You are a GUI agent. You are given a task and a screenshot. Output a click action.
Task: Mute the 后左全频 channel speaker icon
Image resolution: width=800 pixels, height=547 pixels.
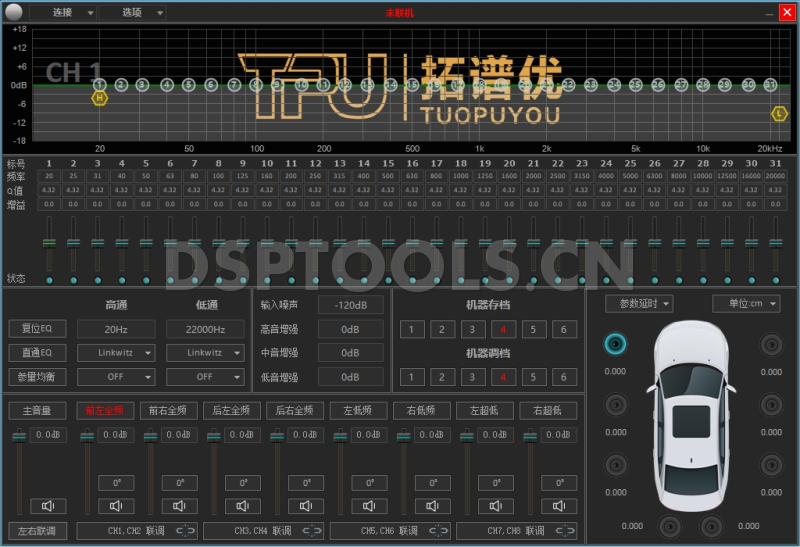coord(242,506)
